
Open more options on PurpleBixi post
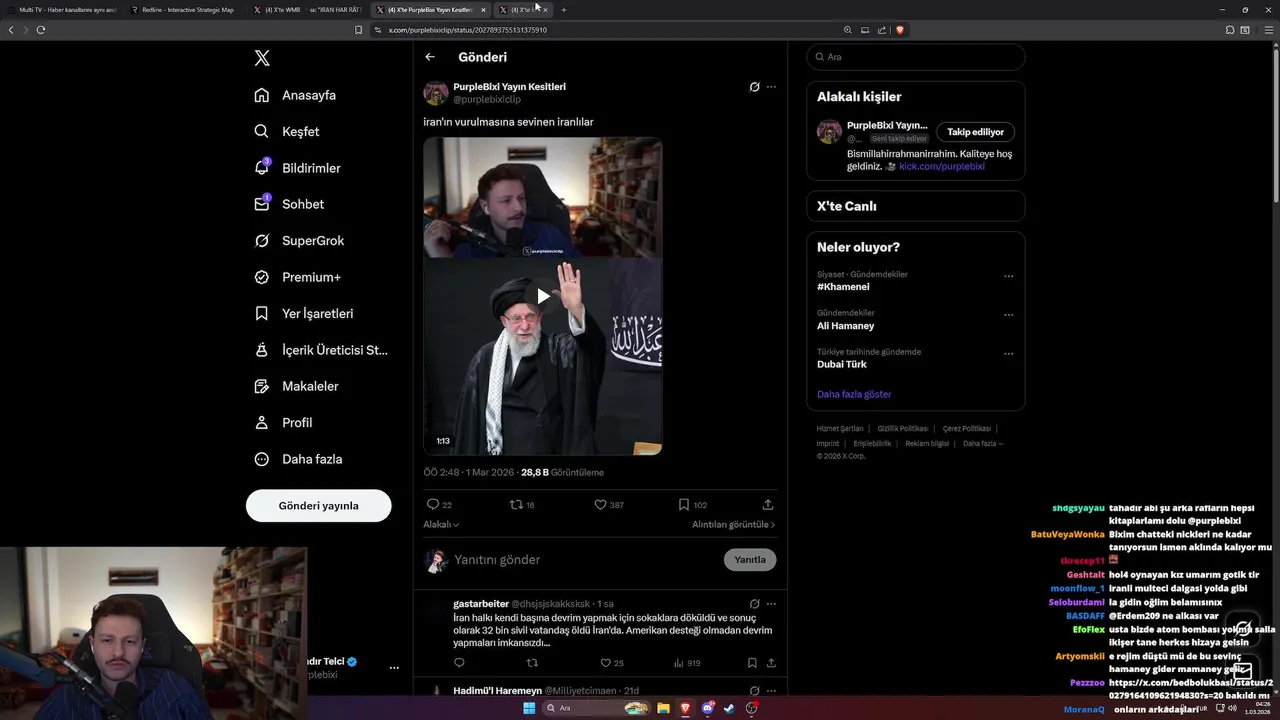coord(771,87)
